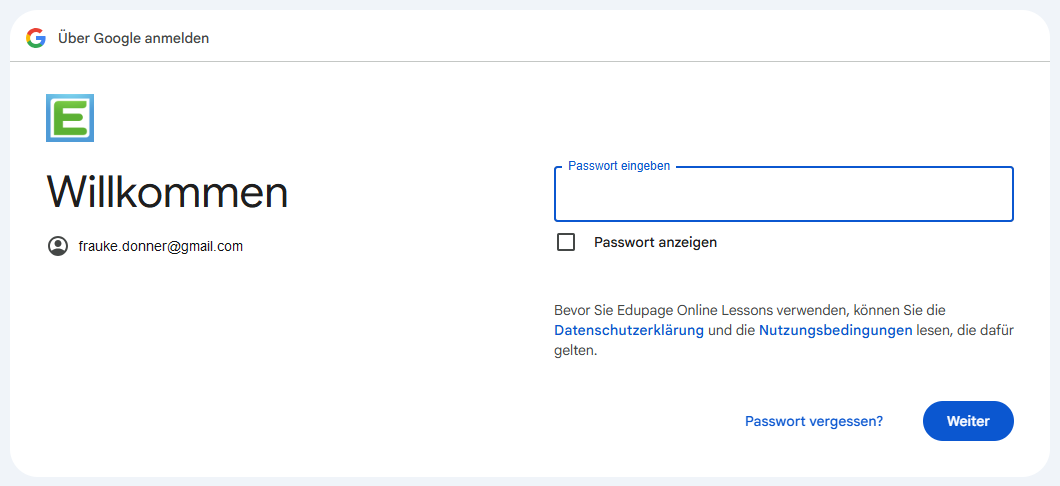Click the Passwort anzeigen label text
The height and width of the screenshot is (486, 1060).
(x=655, y=242)
